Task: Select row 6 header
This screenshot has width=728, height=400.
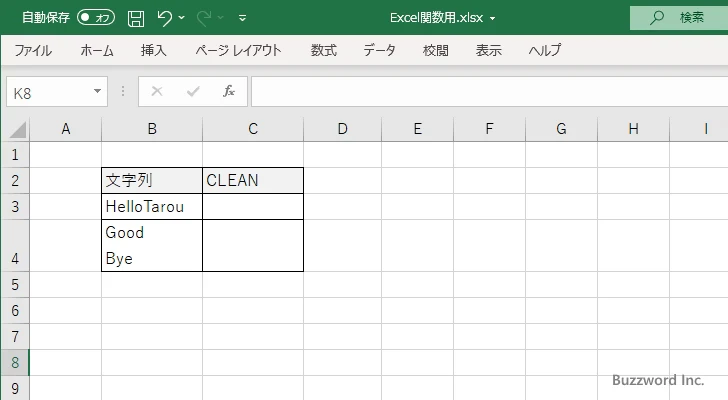Action: click(15, 310)
